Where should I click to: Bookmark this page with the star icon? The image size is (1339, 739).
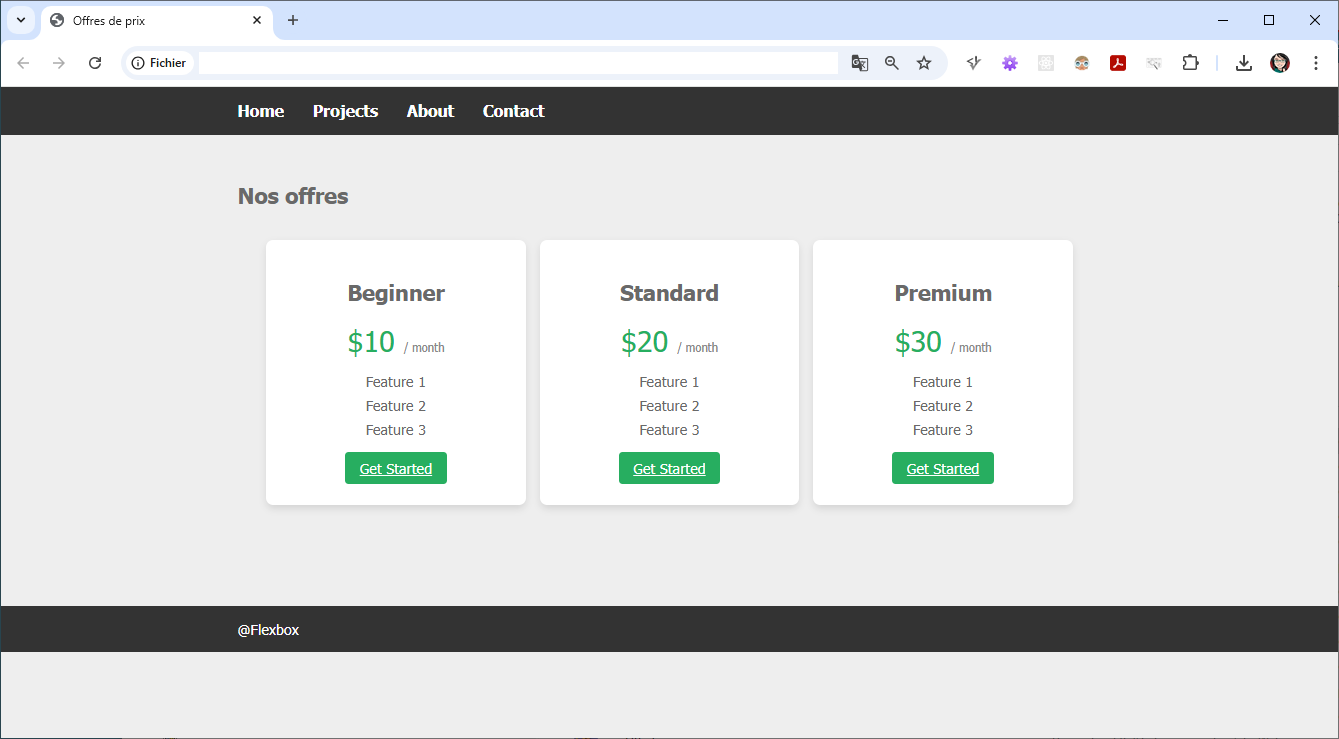(924, 63)
